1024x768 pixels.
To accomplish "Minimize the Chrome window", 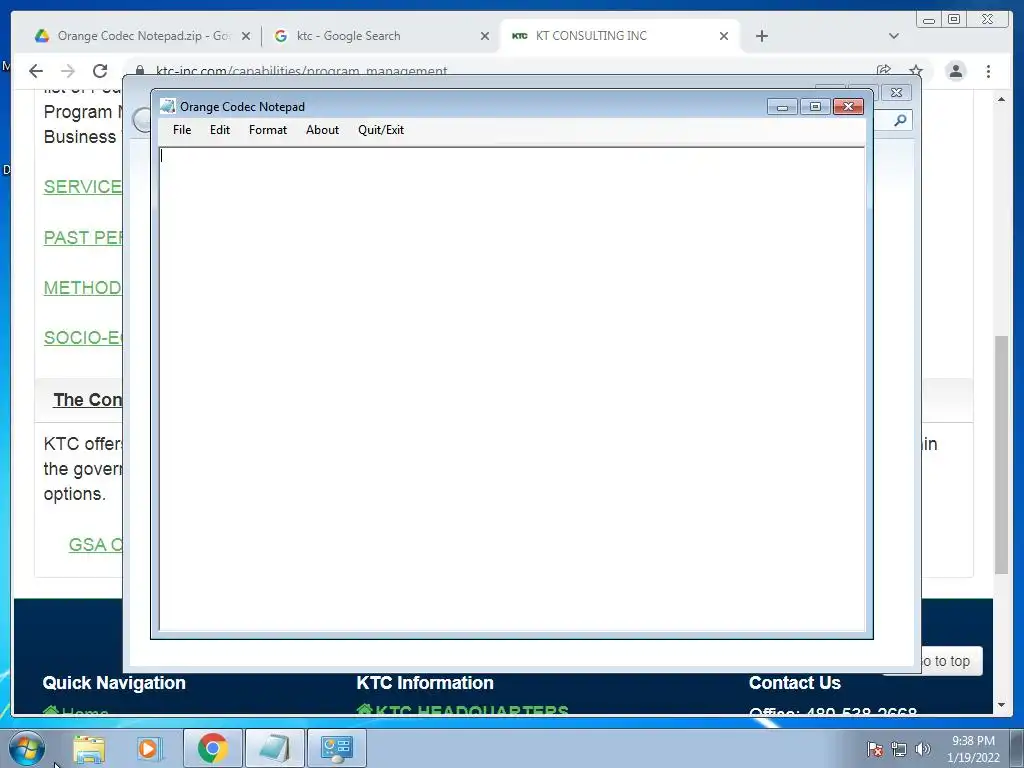I will coord(929,20).
